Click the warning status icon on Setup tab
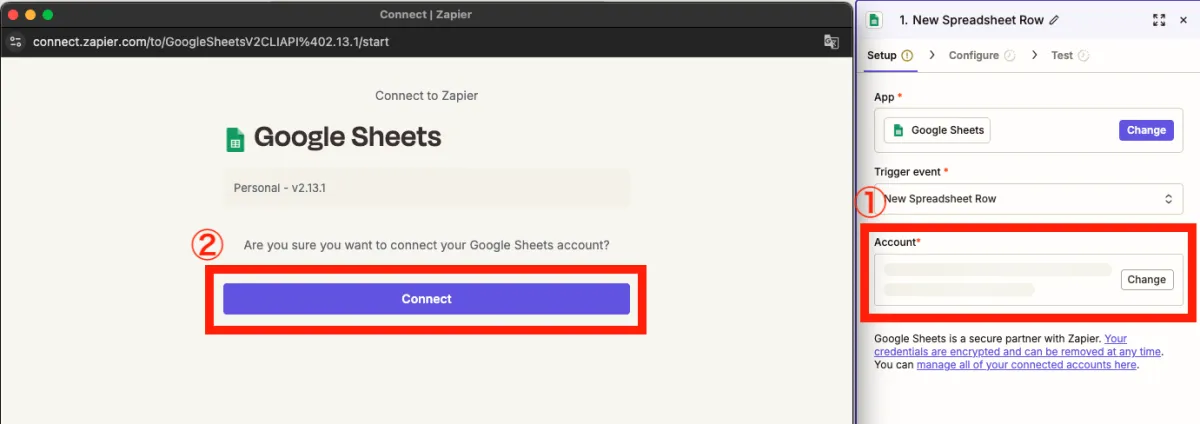 point(907,55)
